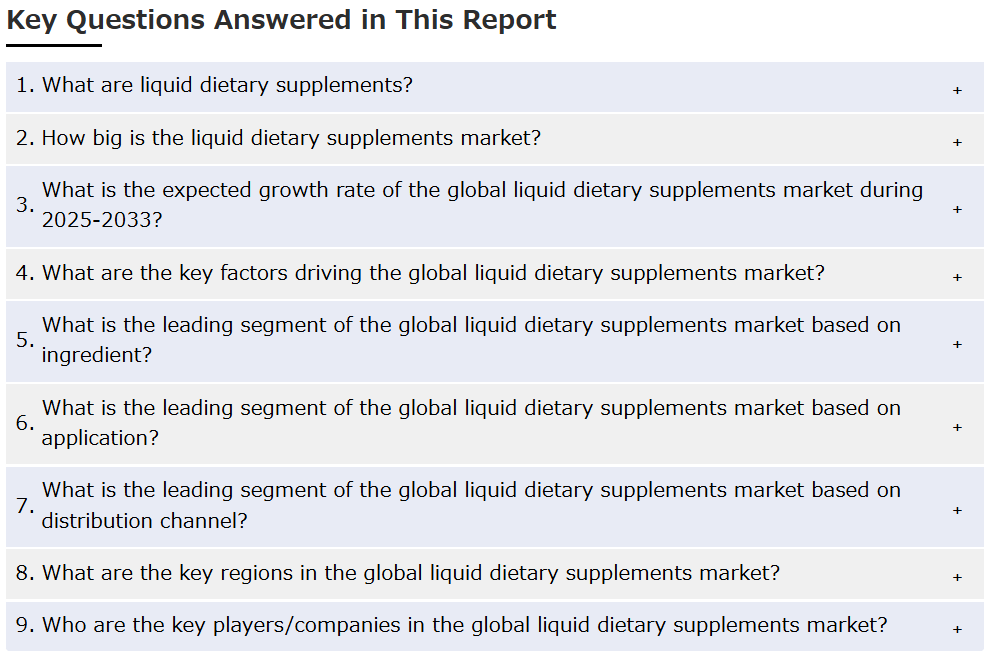Expand "What are liquid dietary supplements?" row

pos(495,87)
